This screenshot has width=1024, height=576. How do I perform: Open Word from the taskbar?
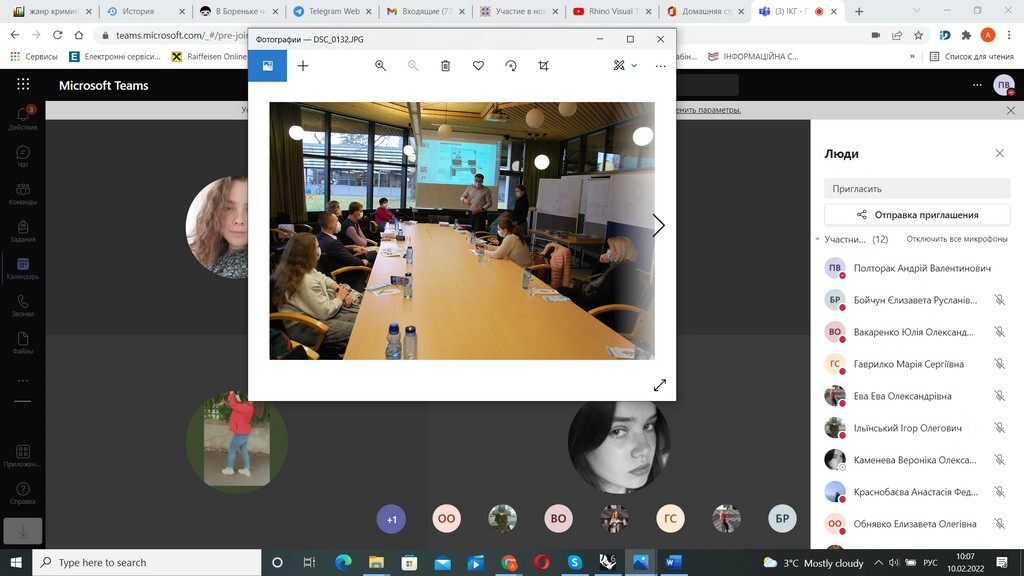pos(673,562)
